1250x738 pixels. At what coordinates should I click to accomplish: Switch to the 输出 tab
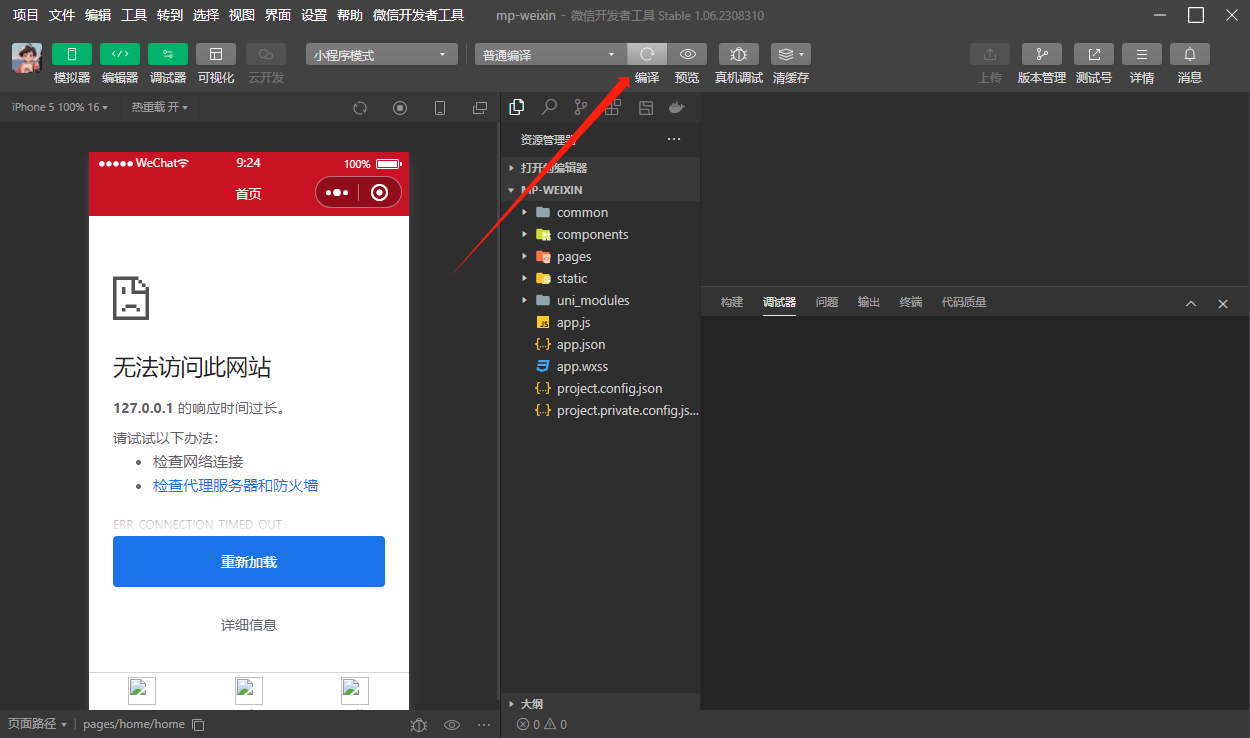pos(869,302)
